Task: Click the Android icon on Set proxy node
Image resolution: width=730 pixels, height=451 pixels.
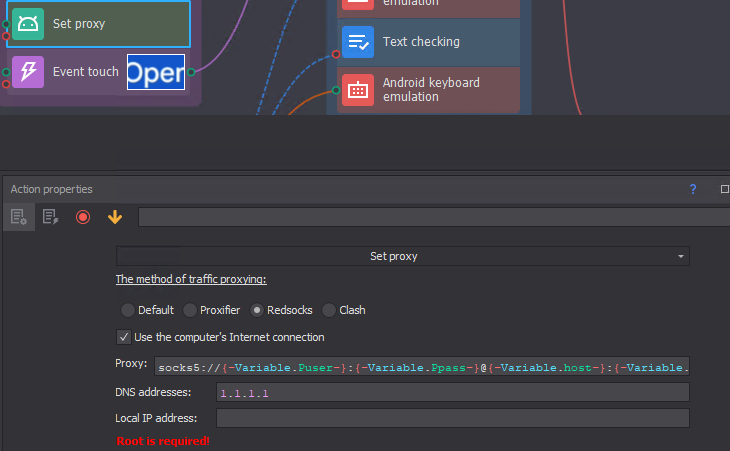Action: tap(28, 24)
